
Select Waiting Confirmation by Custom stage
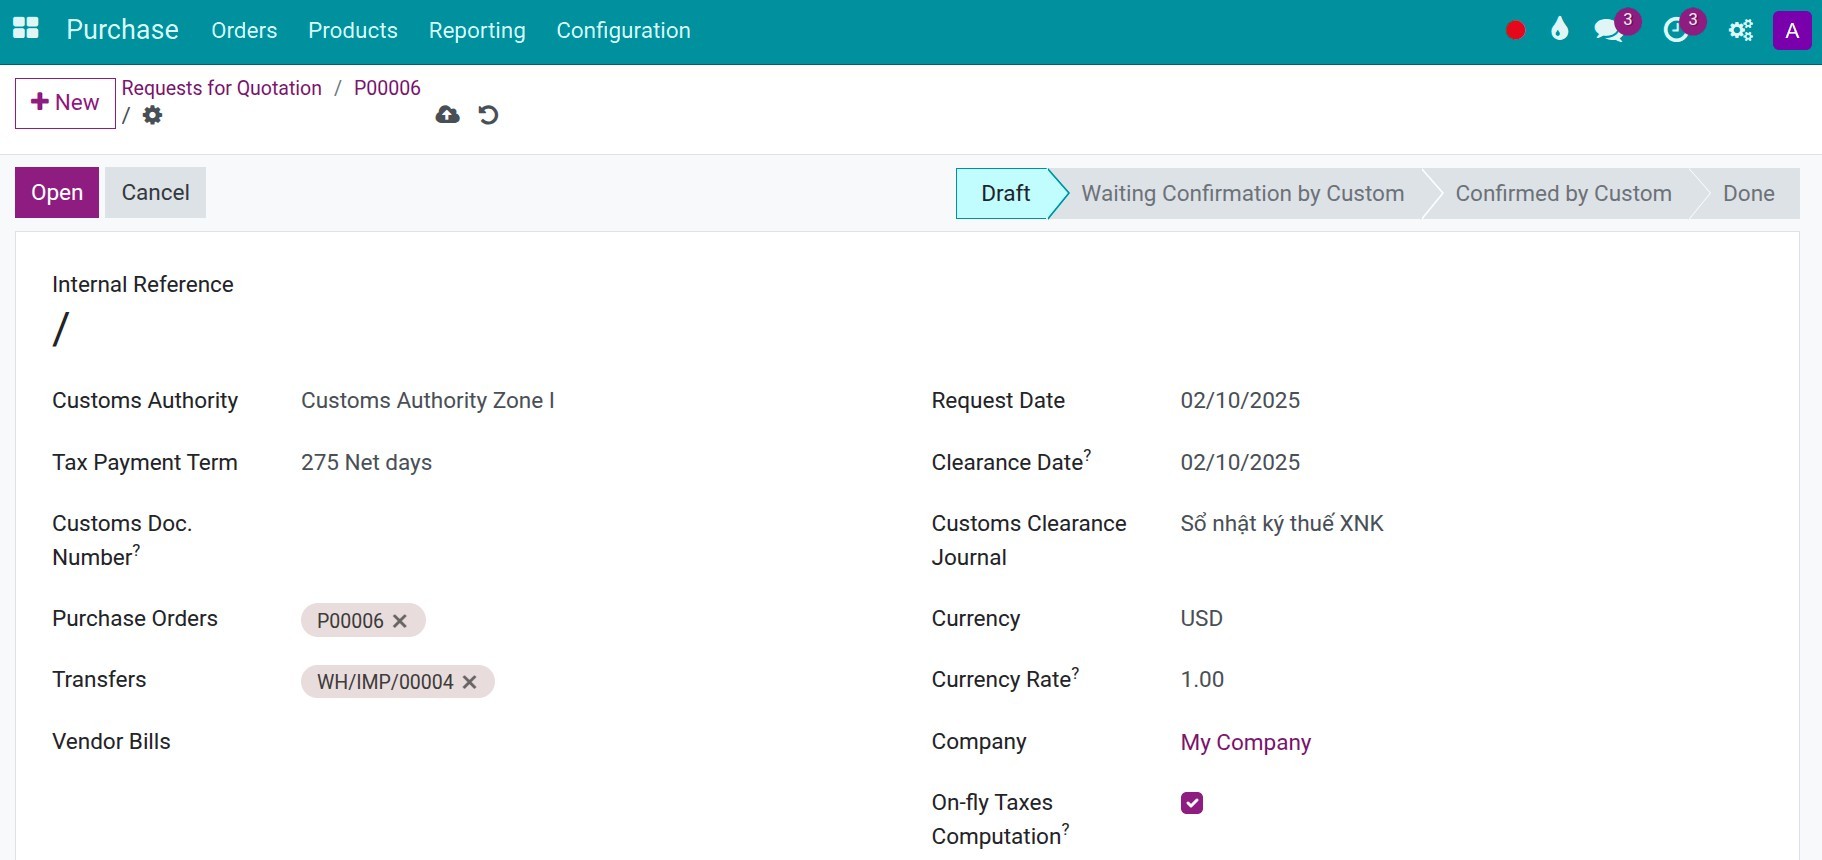pos(1242,193)
